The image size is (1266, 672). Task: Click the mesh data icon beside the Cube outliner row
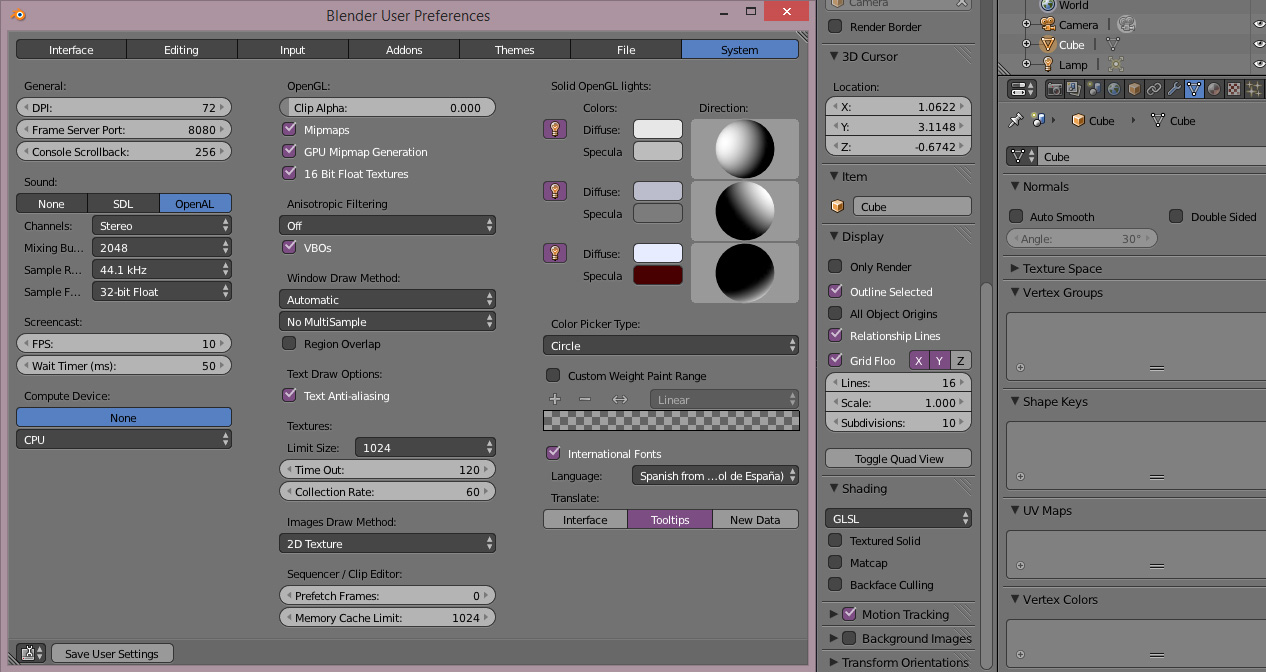[x=1112, y=44]
